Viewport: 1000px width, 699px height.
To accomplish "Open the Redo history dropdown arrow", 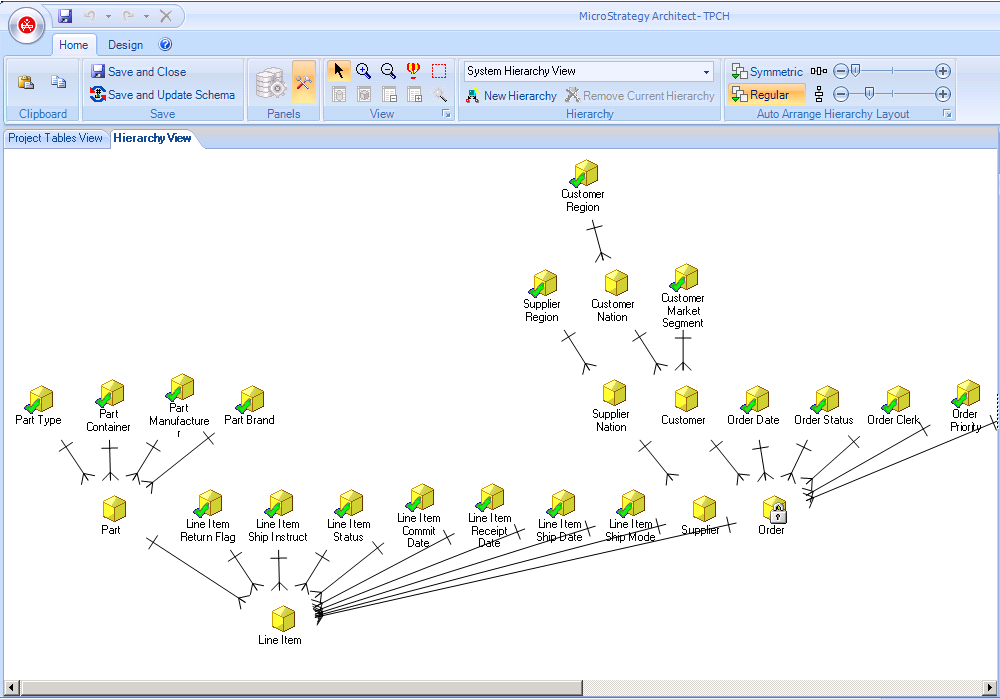I will pyautogui.click(x=146, y=16).
